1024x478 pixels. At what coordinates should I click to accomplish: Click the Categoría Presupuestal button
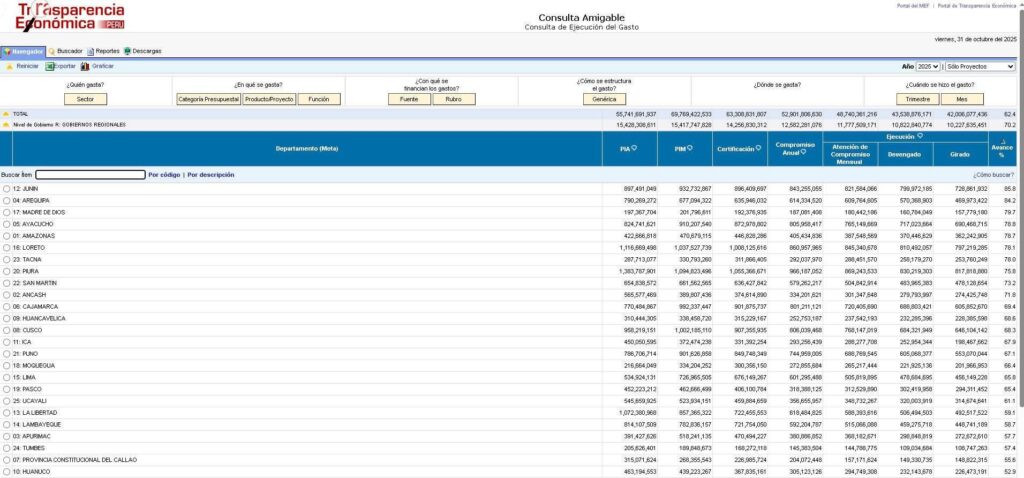coord(209,99)
